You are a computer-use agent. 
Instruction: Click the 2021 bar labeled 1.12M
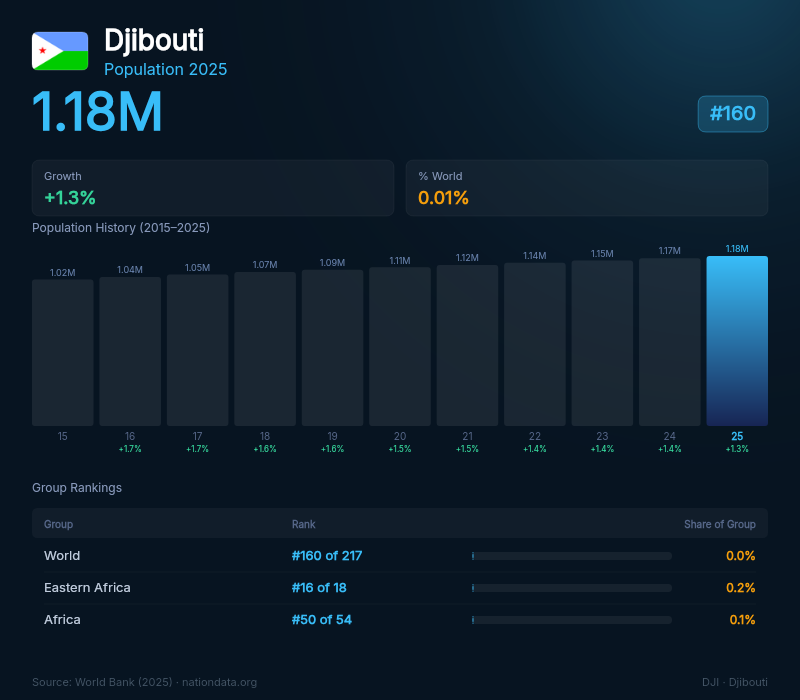click(467, 345)
